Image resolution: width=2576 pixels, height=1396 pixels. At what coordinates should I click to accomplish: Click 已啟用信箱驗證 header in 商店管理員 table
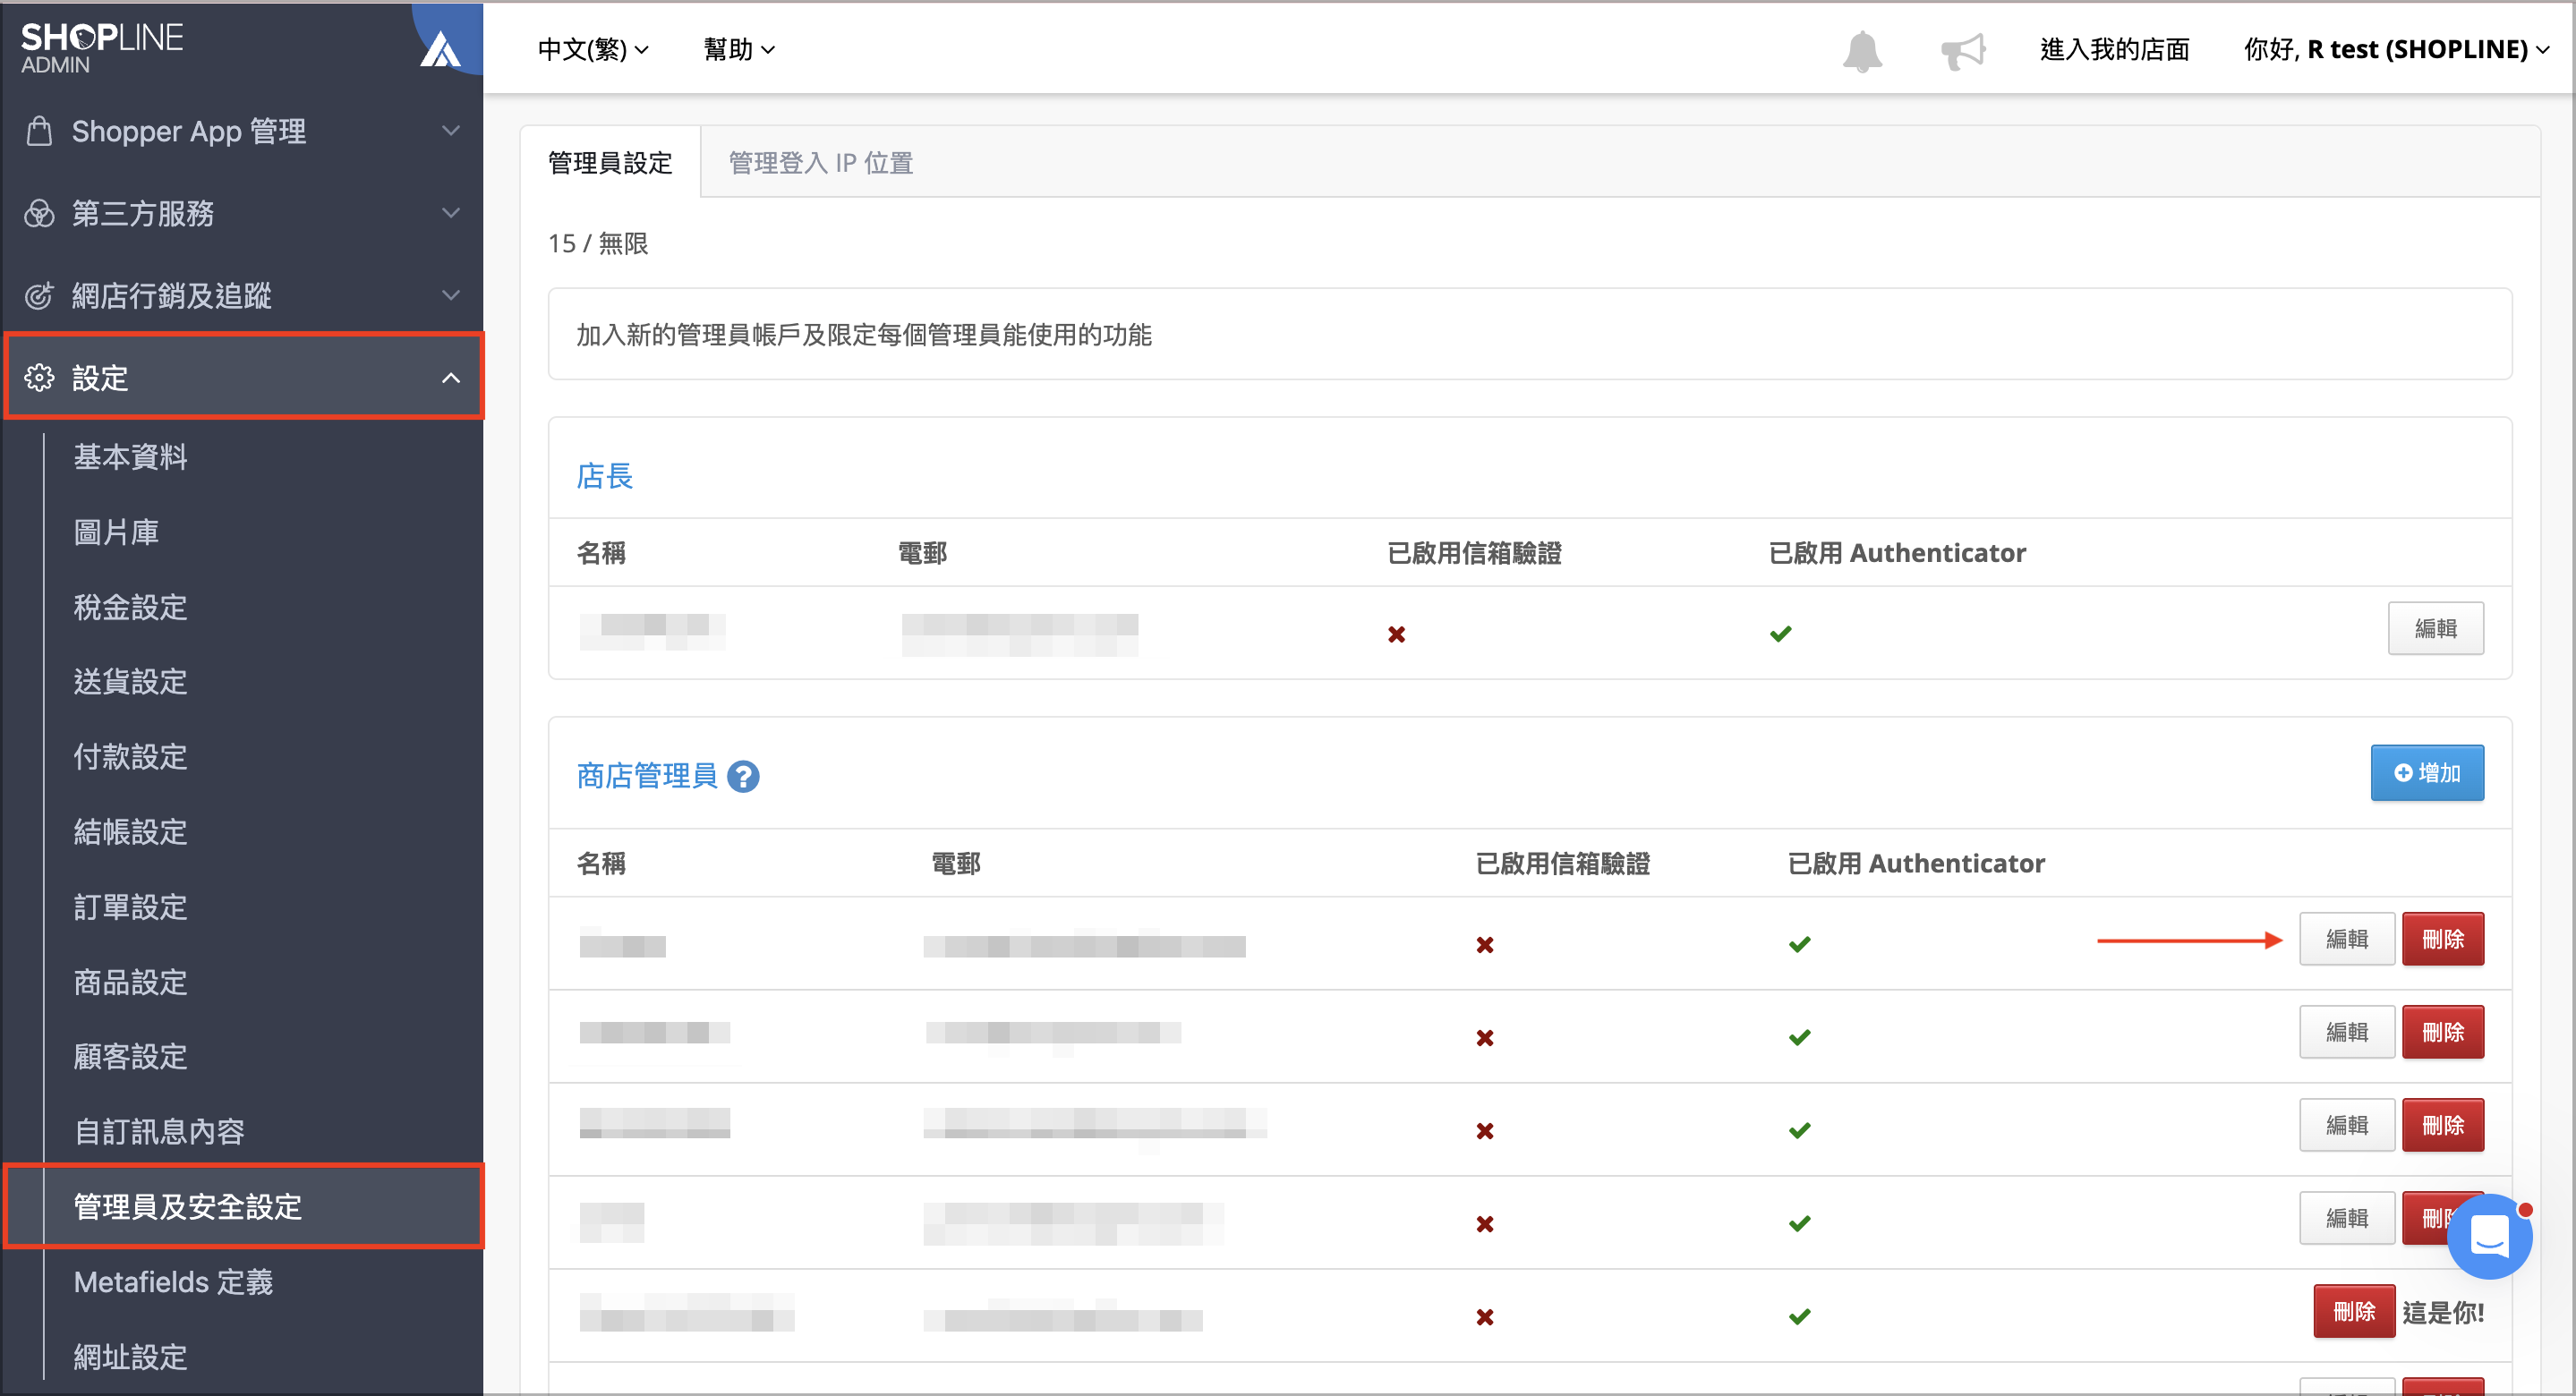pyautogui.click(x=1563, y=863)
